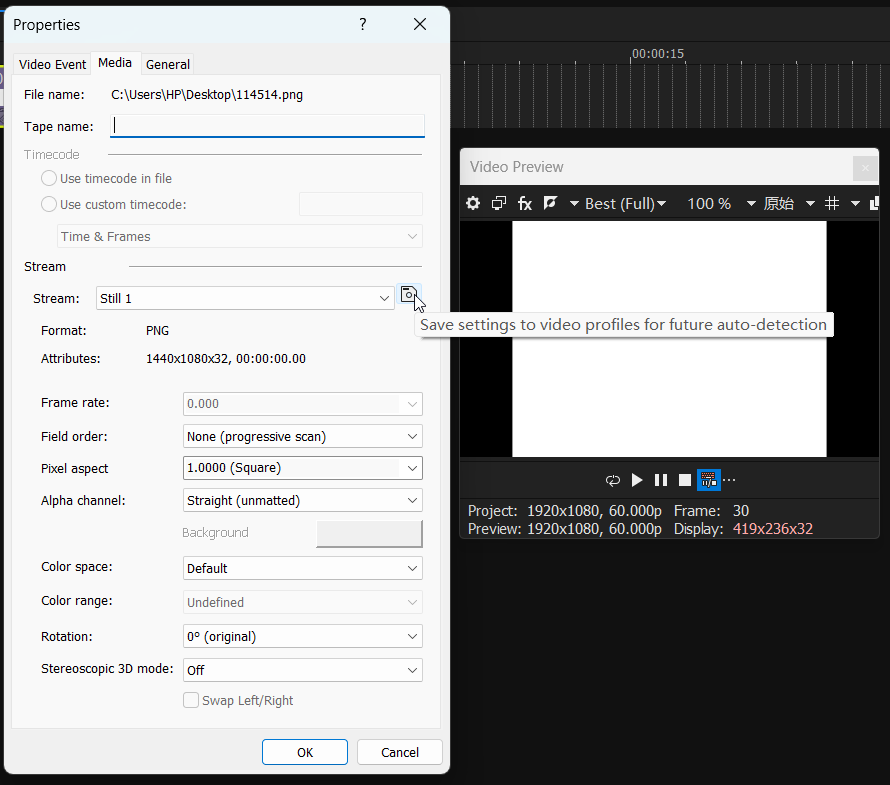
Task: Choose Use custom timecode
Action: (48, 204)
